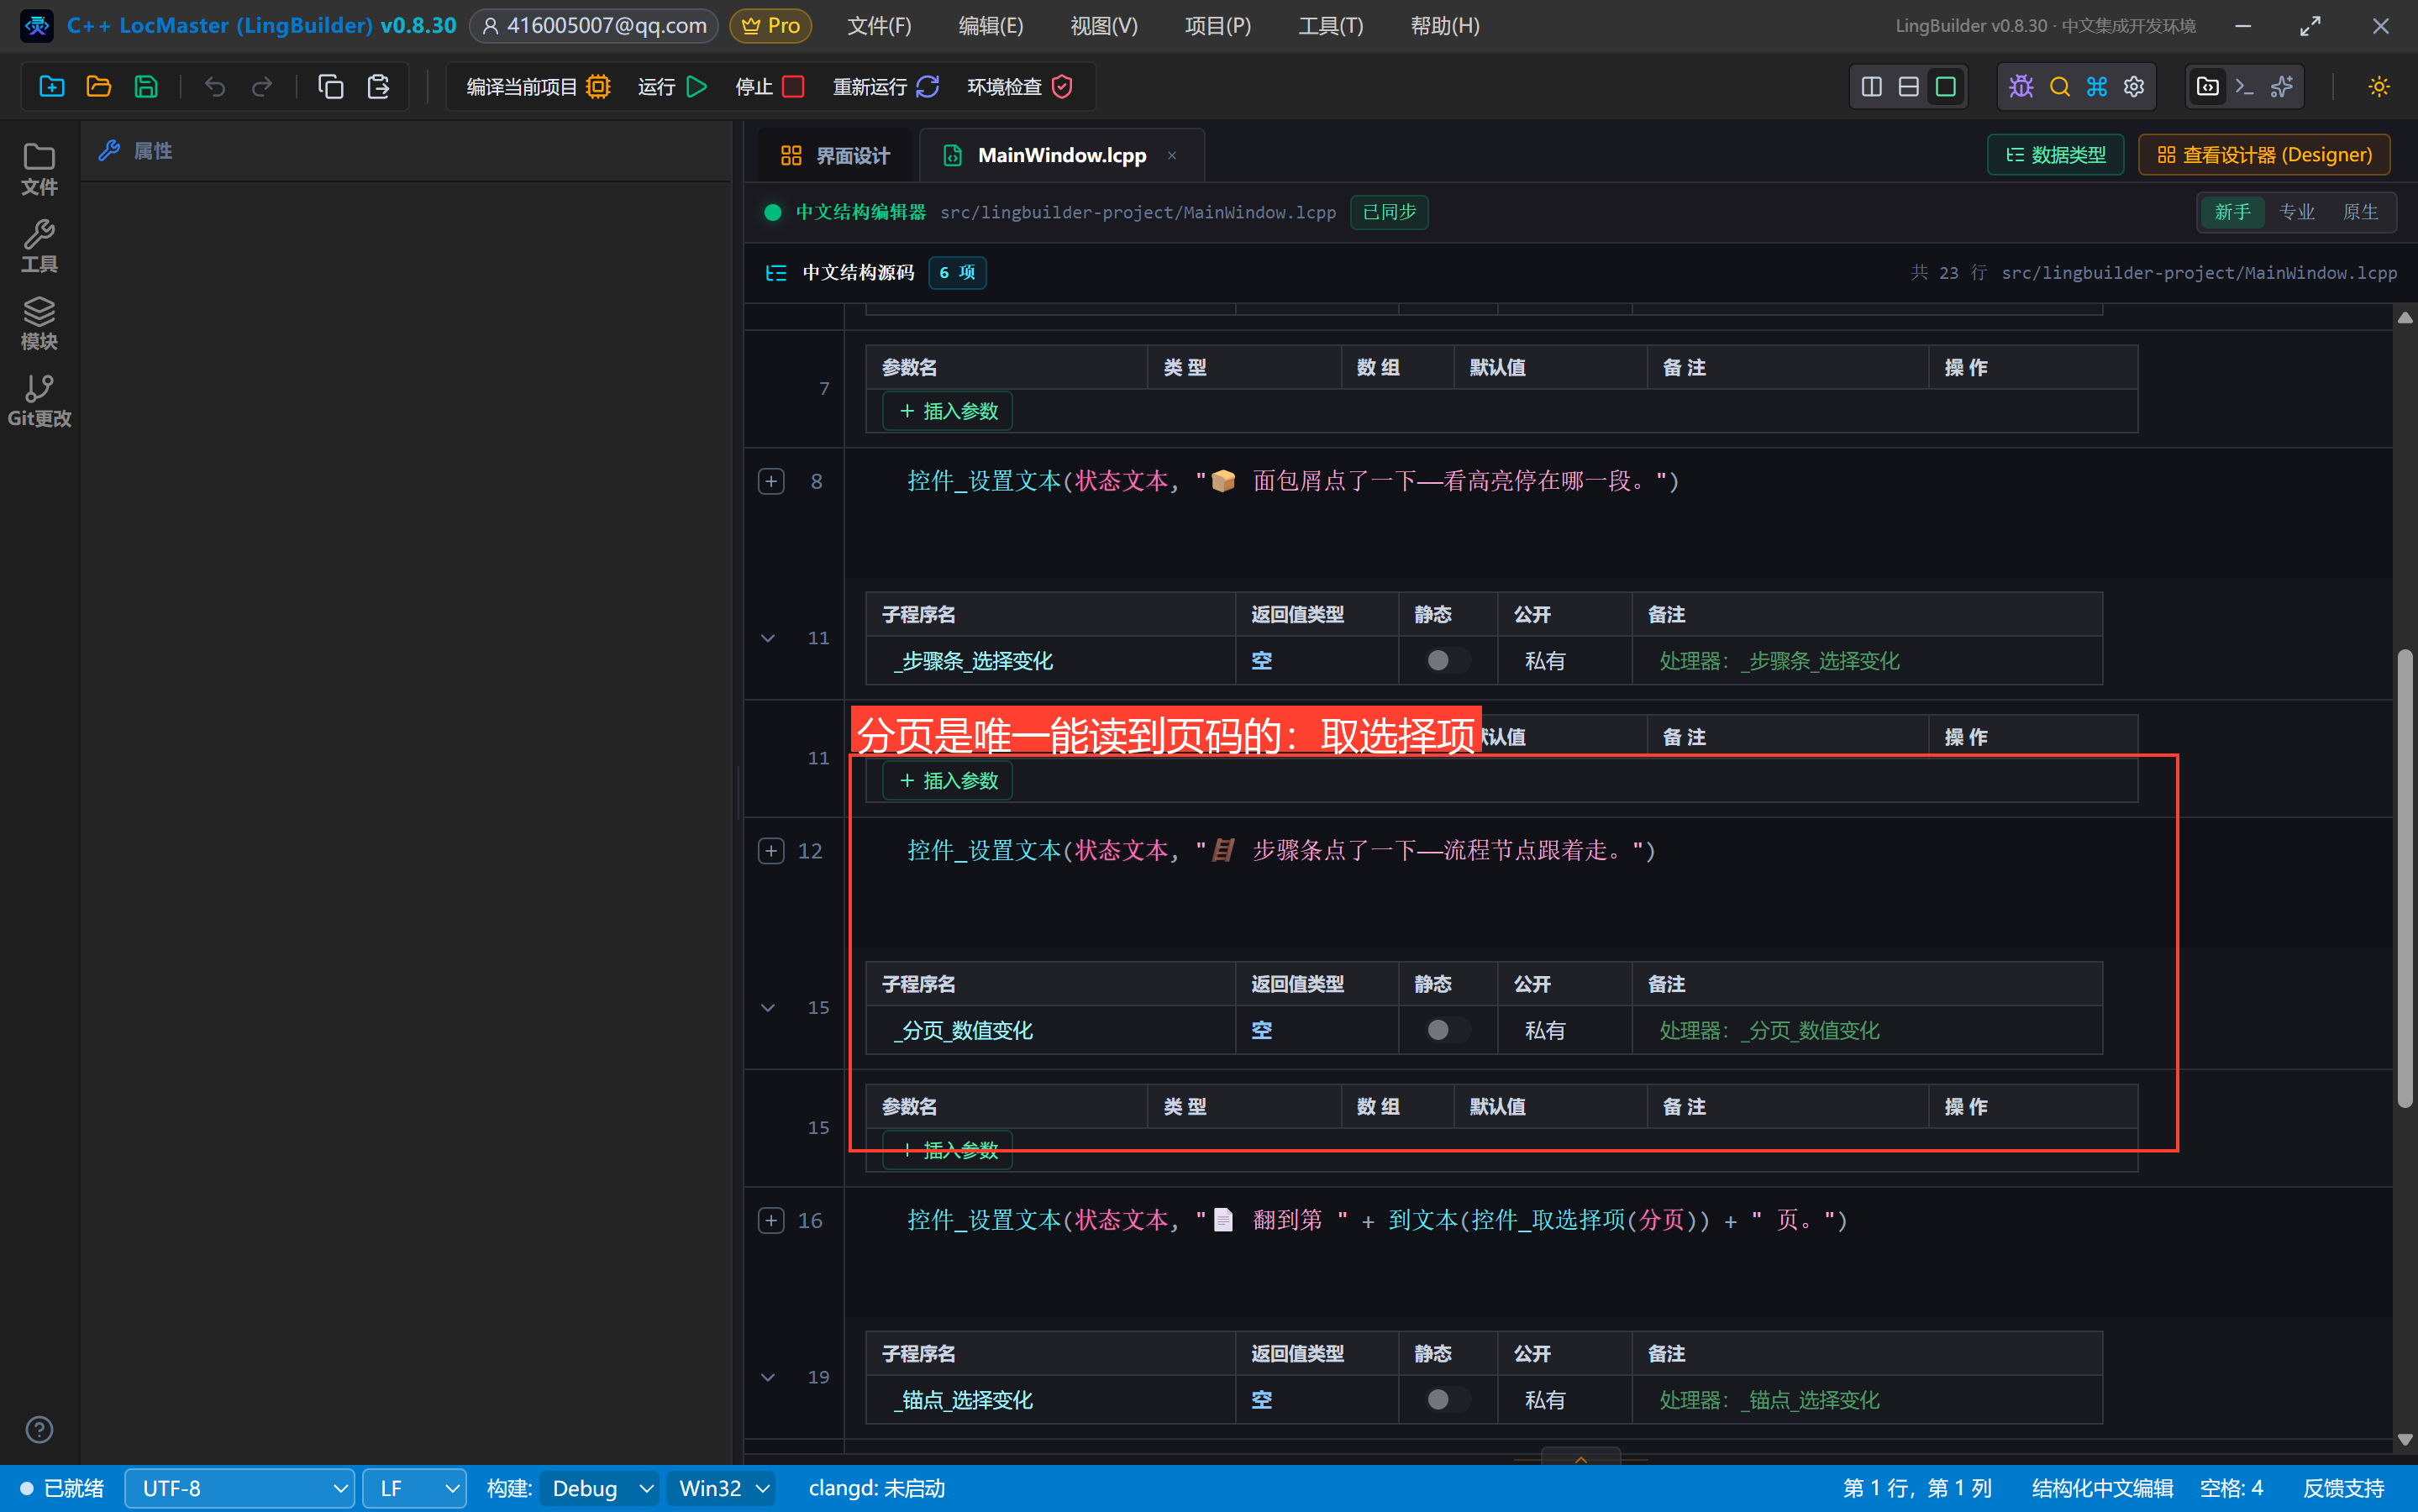Image resolution: width=2418 pixels, height=1512 pixels.
Task: Switch to the 界面设计 tab
Action: point(835,156)
